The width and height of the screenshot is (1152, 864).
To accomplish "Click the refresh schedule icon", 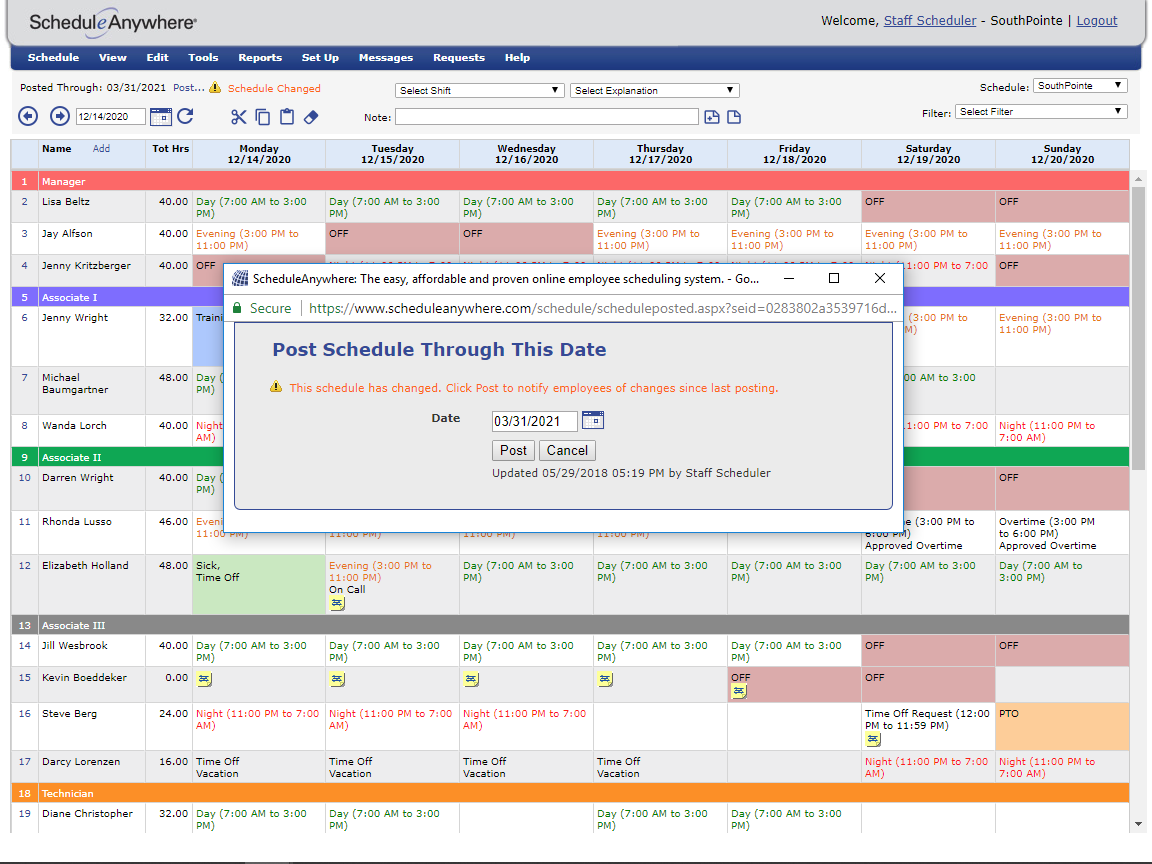I will tap(185, 116).
